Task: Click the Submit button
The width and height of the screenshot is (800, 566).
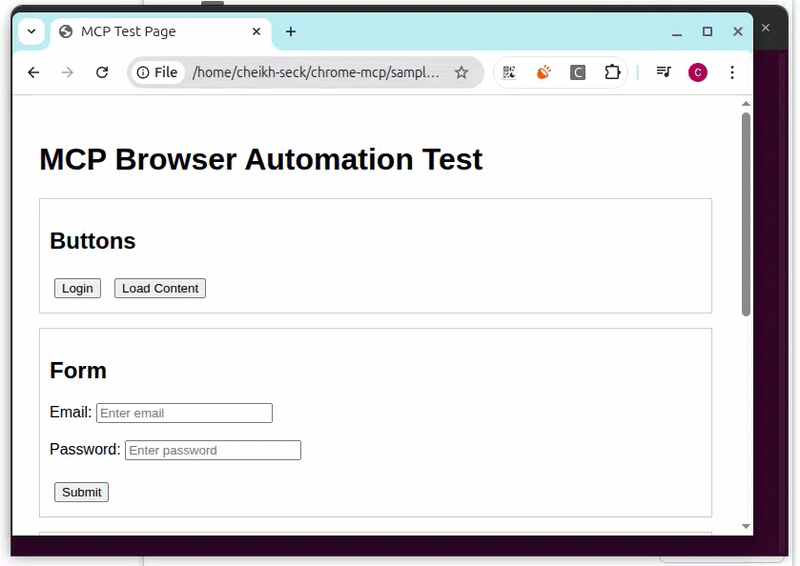Action: [82, 492]
